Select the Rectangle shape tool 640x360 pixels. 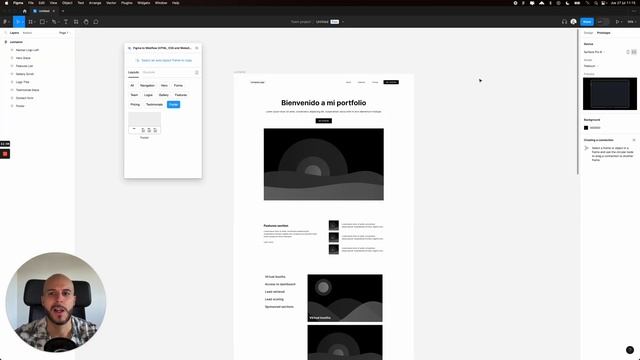tap(42, 22)
